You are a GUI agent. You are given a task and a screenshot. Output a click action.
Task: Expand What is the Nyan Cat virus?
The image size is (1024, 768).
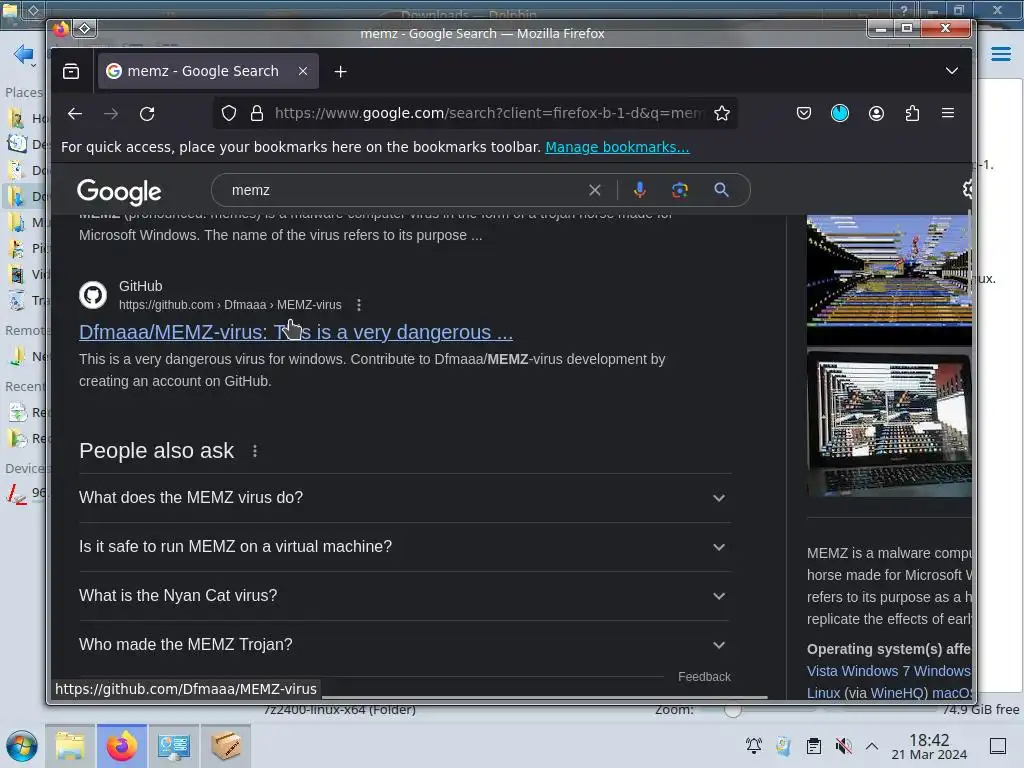[404, 596]
